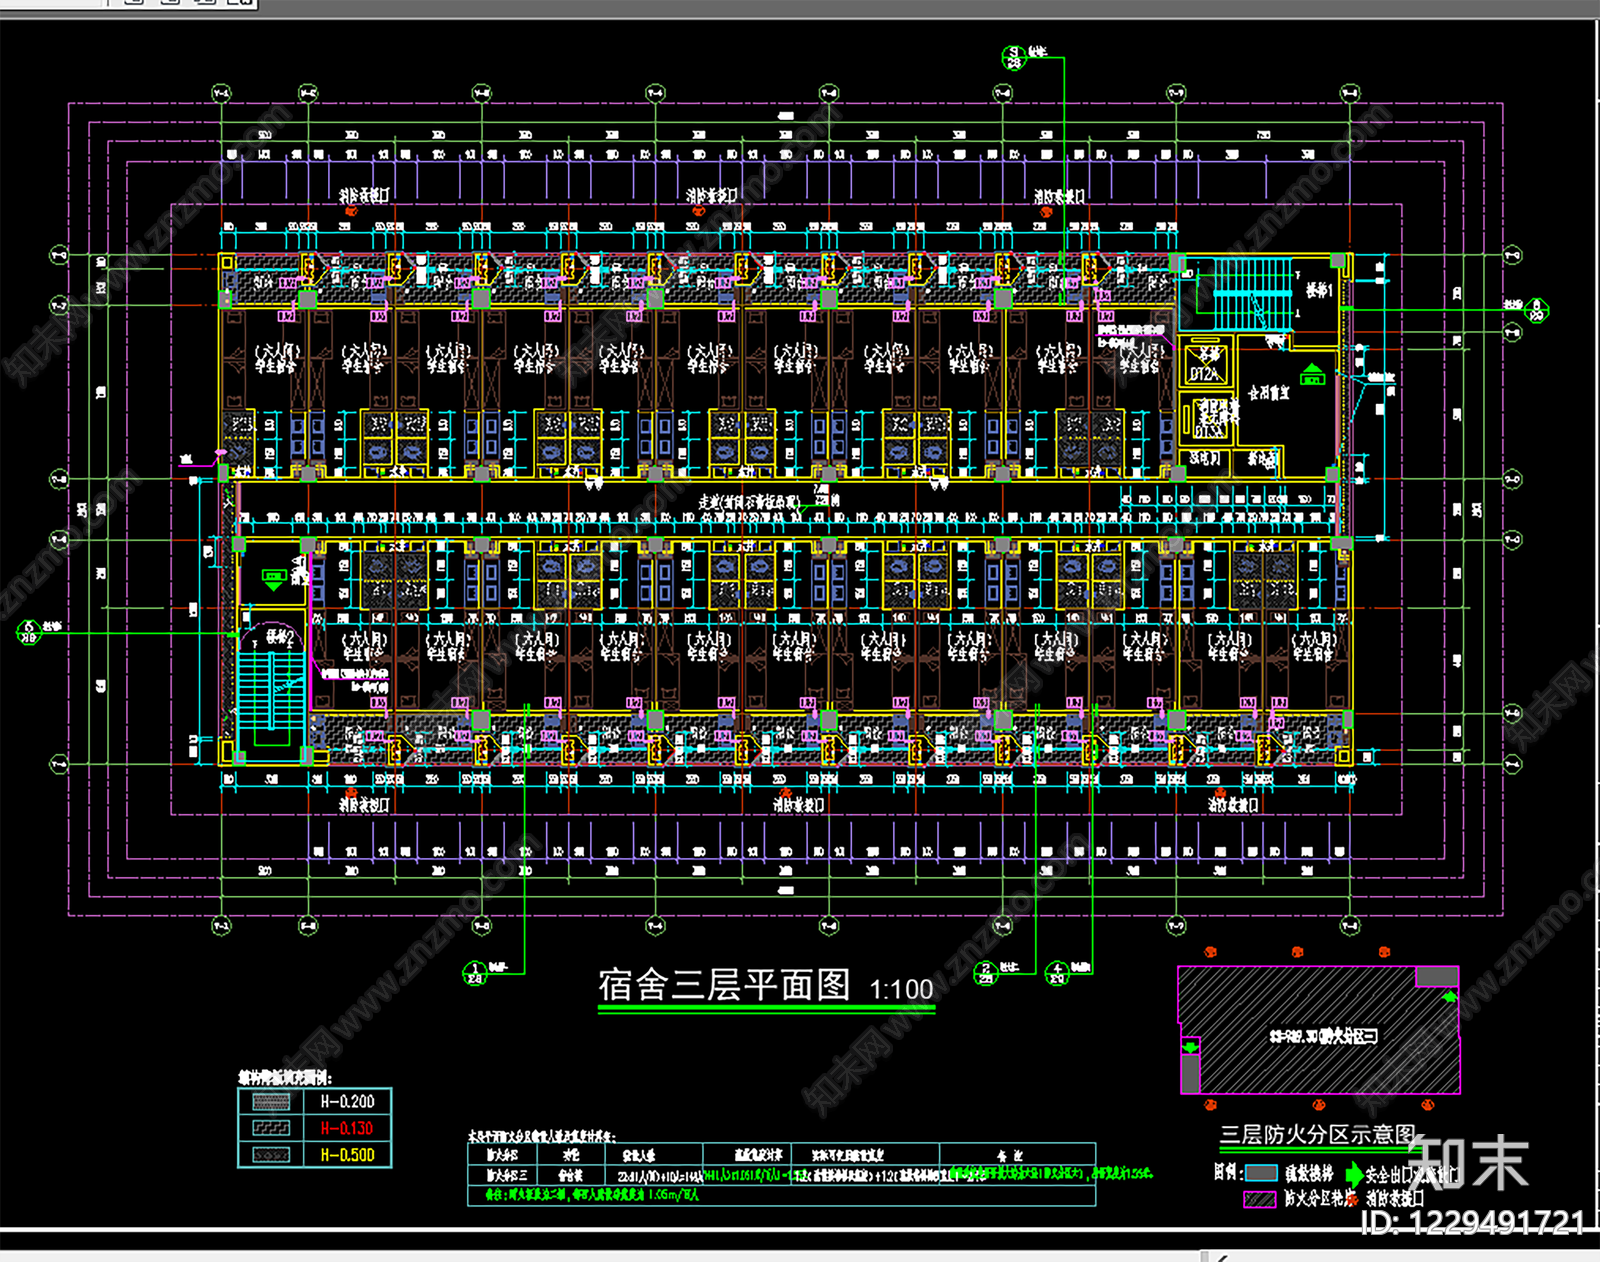Image resolution: width=1600 pixels, height=1262 pixels.
Task: Select the yellow H-0.500 legend label
Action: 347,1155
